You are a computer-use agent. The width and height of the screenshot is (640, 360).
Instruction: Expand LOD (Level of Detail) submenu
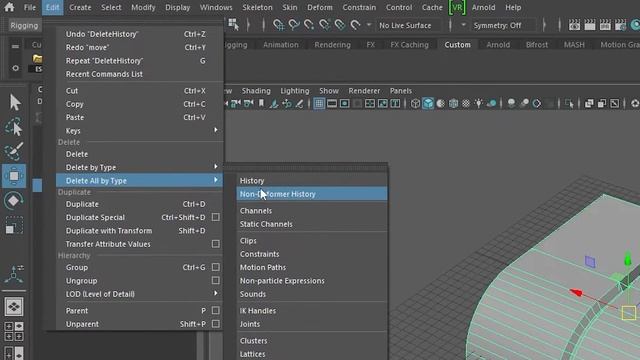[x=139, y=294]
